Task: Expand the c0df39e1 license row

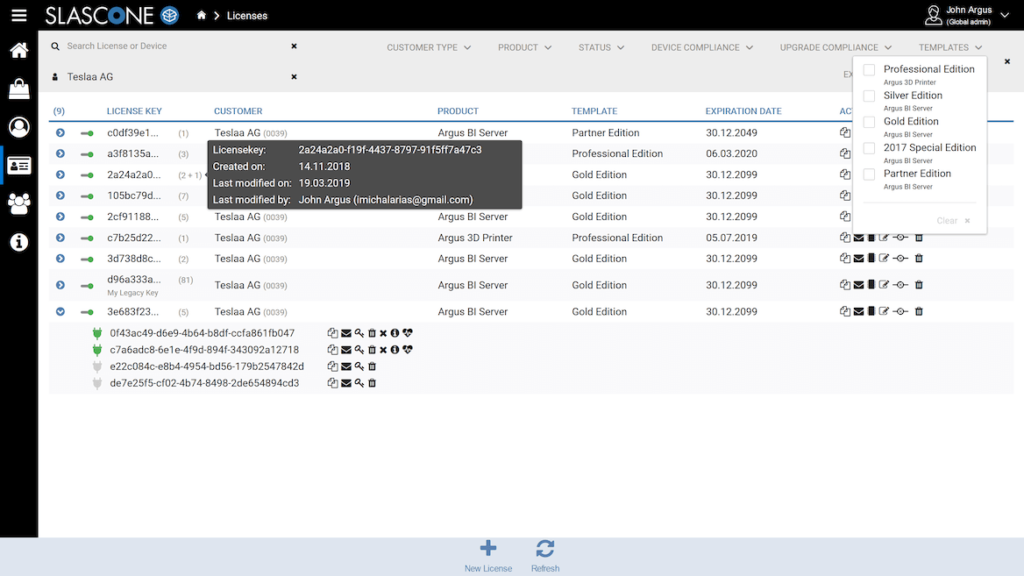Action: pyautogui.click(x=60, y=133)
